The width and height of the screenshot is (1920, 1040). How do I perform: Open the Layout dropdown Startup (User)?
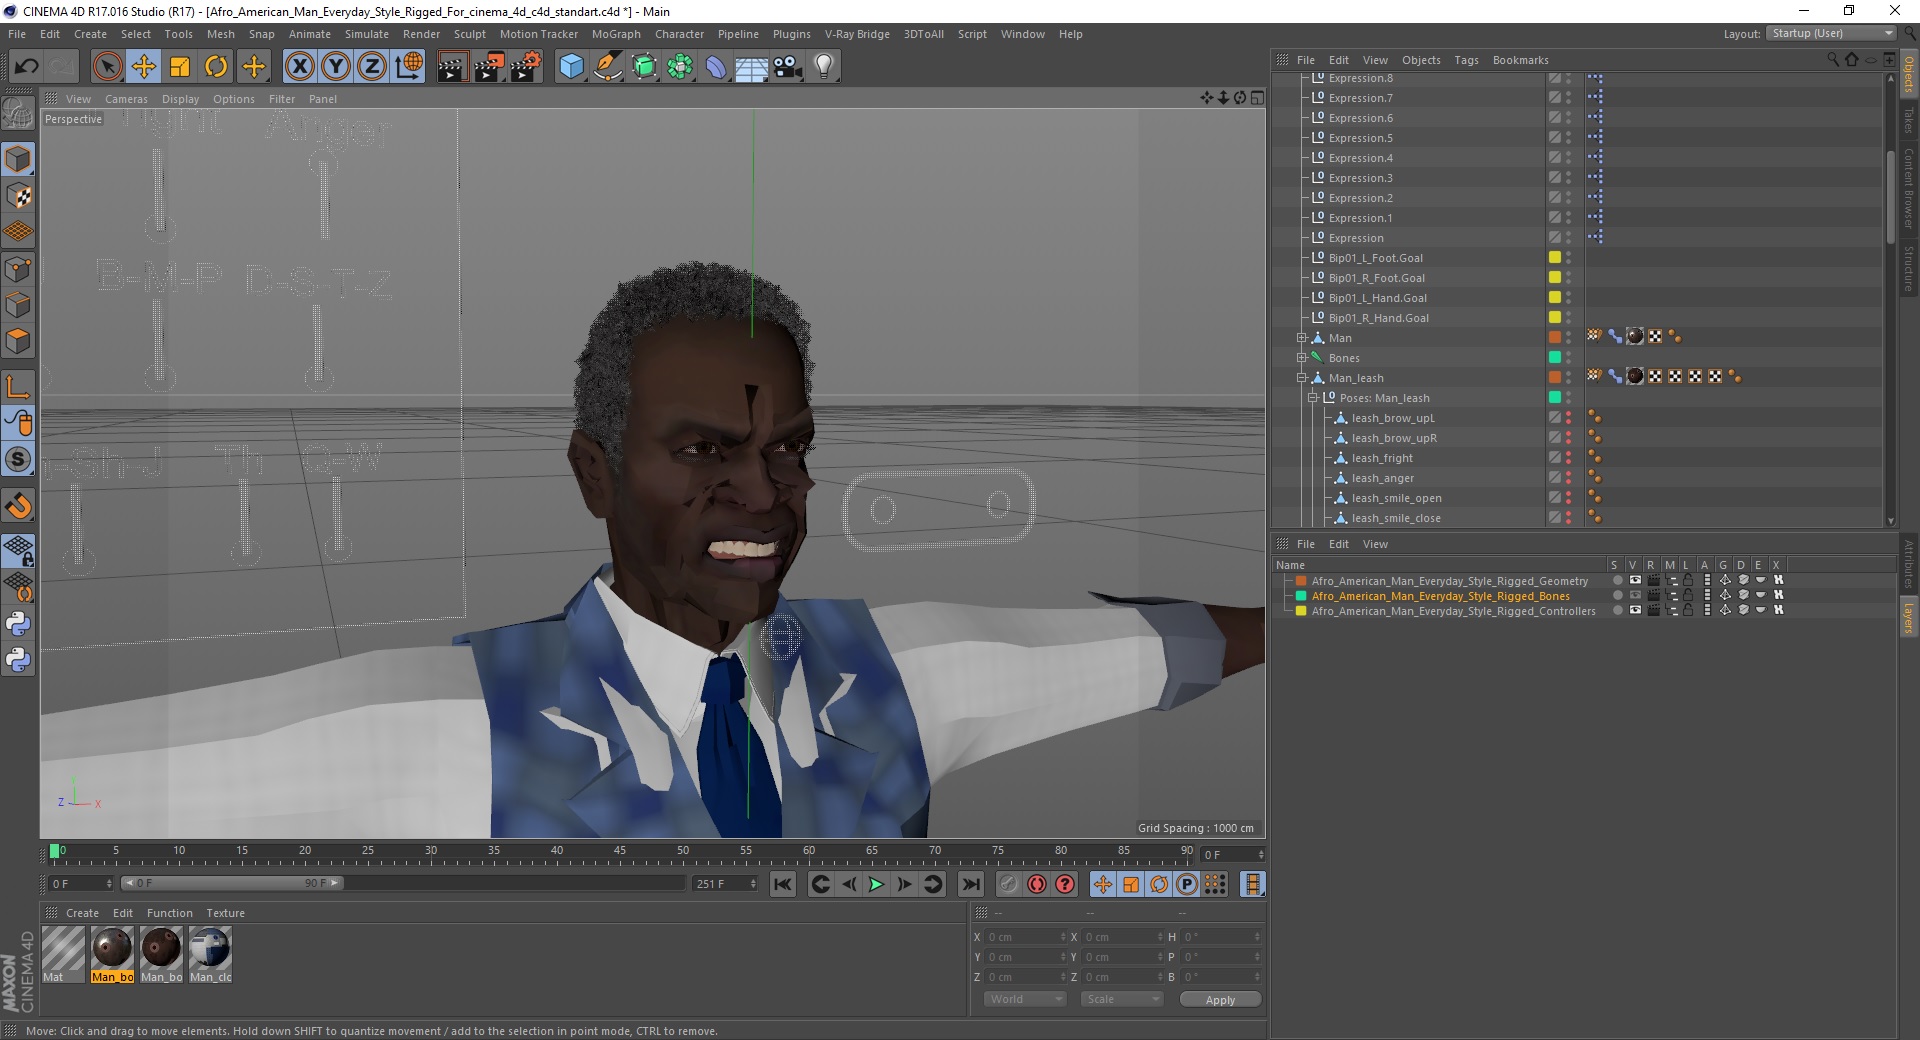coord(1831,33)
